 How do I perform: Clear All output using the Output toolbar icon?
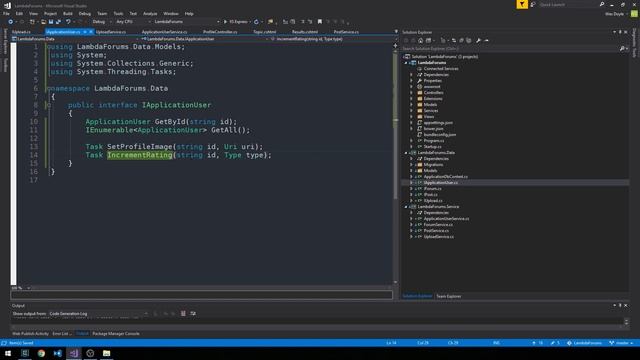click(x=183, y=313)
